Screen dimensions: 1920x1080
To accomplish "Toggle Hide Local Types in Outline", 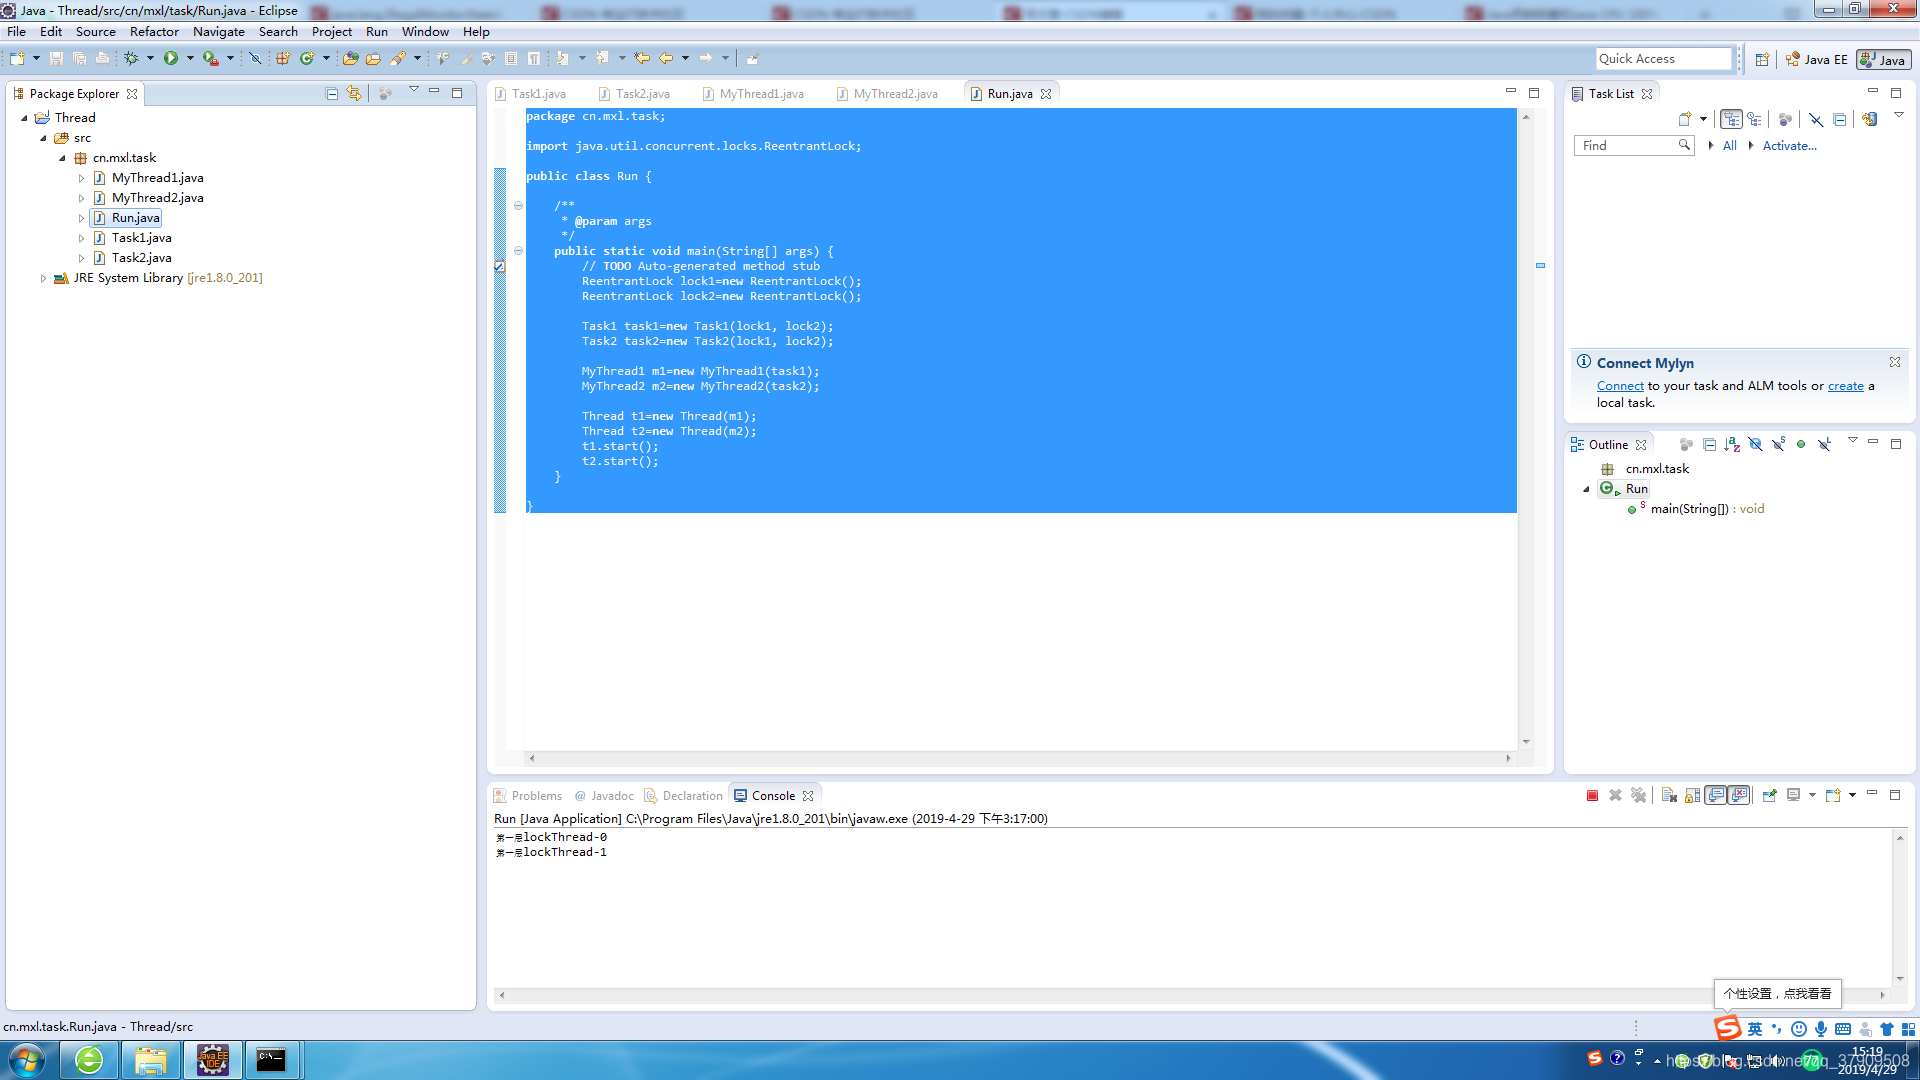I will pyautogui.click(x=1824, y=445).
